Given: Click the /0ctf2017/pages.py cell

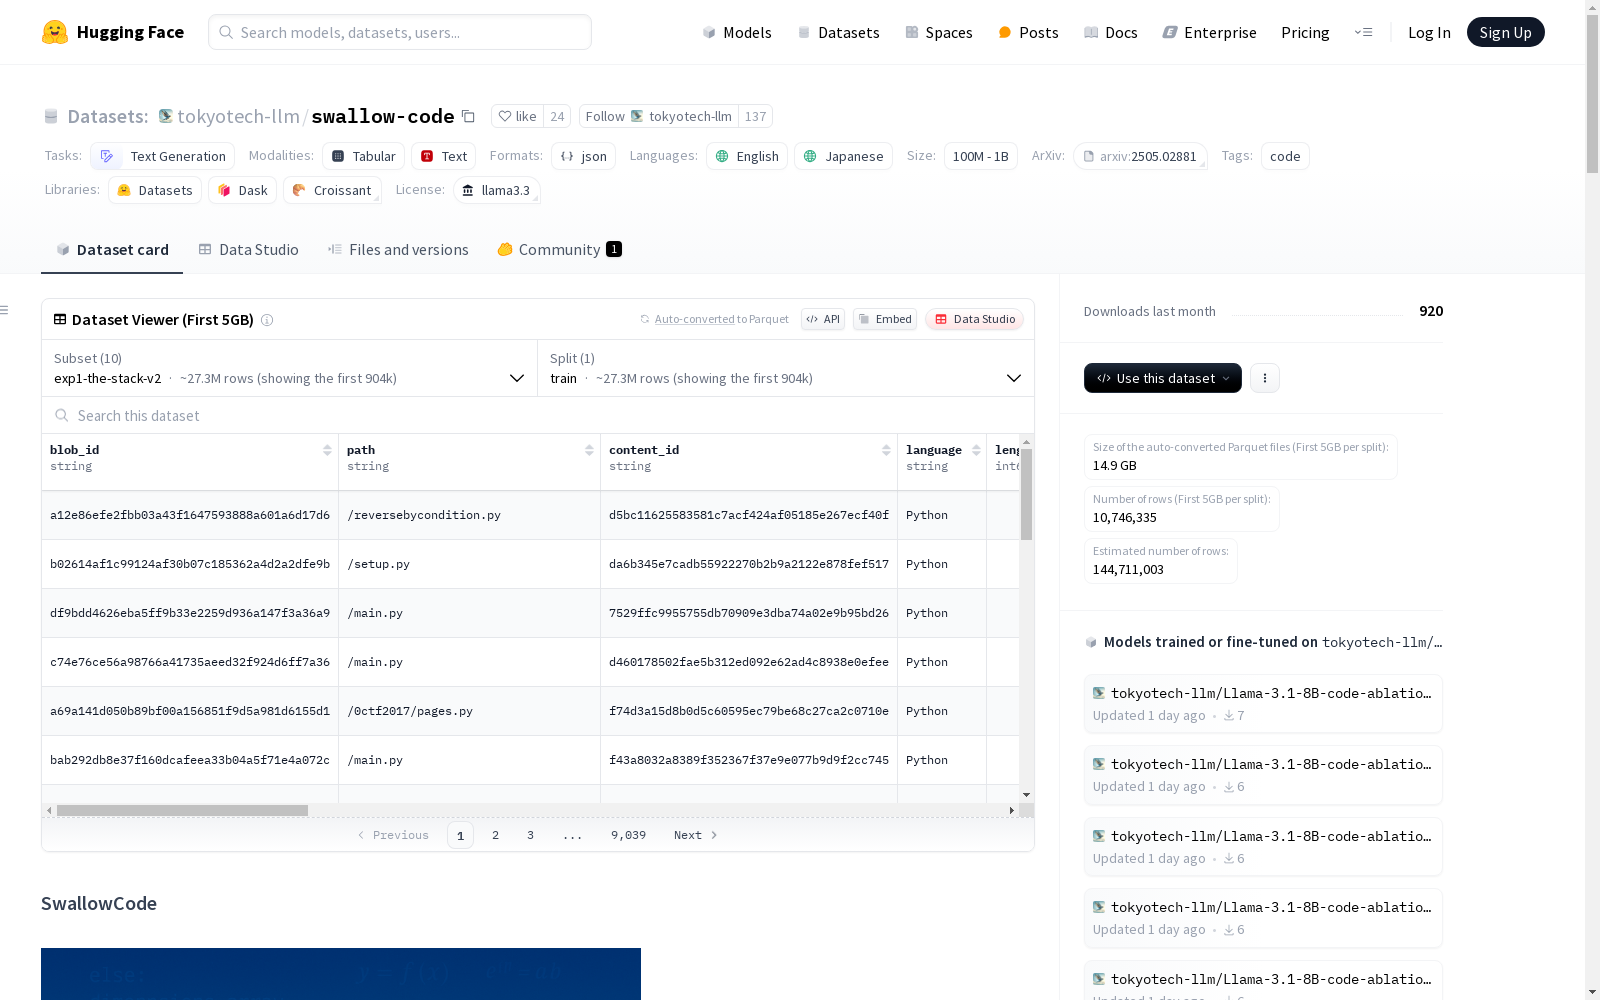Looking at the screenshot, I should 469,711.
